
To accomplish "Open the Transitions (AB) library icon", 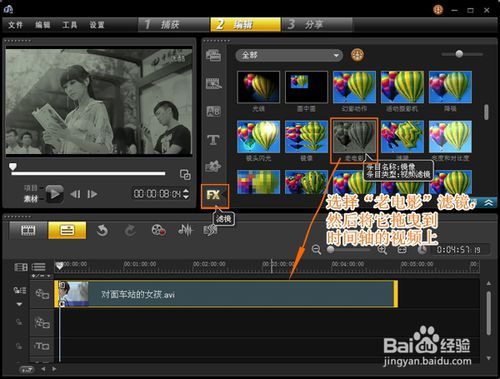I will point(213,111).
